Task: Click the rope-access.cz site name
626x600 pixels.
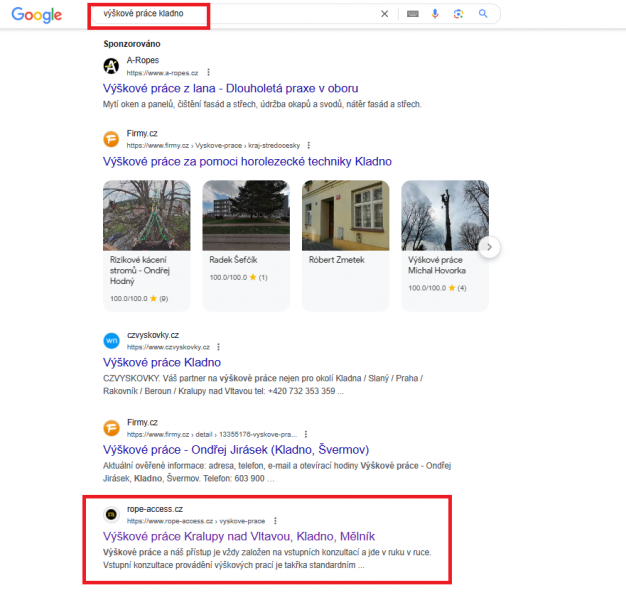Action: pos(155,509)
